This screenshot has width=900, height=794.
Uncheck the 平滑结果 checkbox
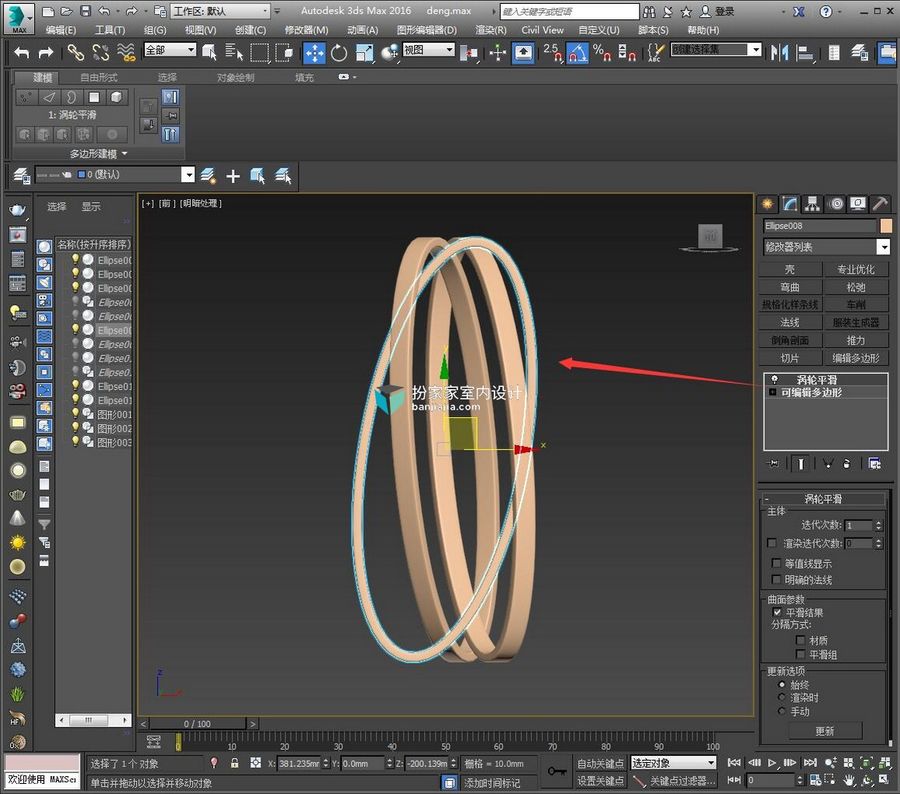click(x=777, y=612)
